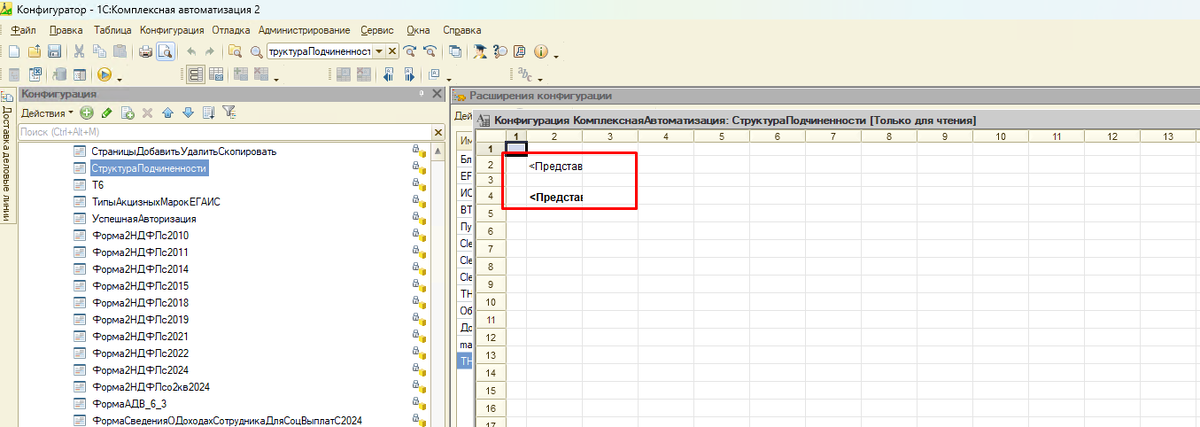Select Форма2НДФЛс2010 in the tree
This screenshot has width=1200, height=427.
pyautogui.click(x=140, y=235)
